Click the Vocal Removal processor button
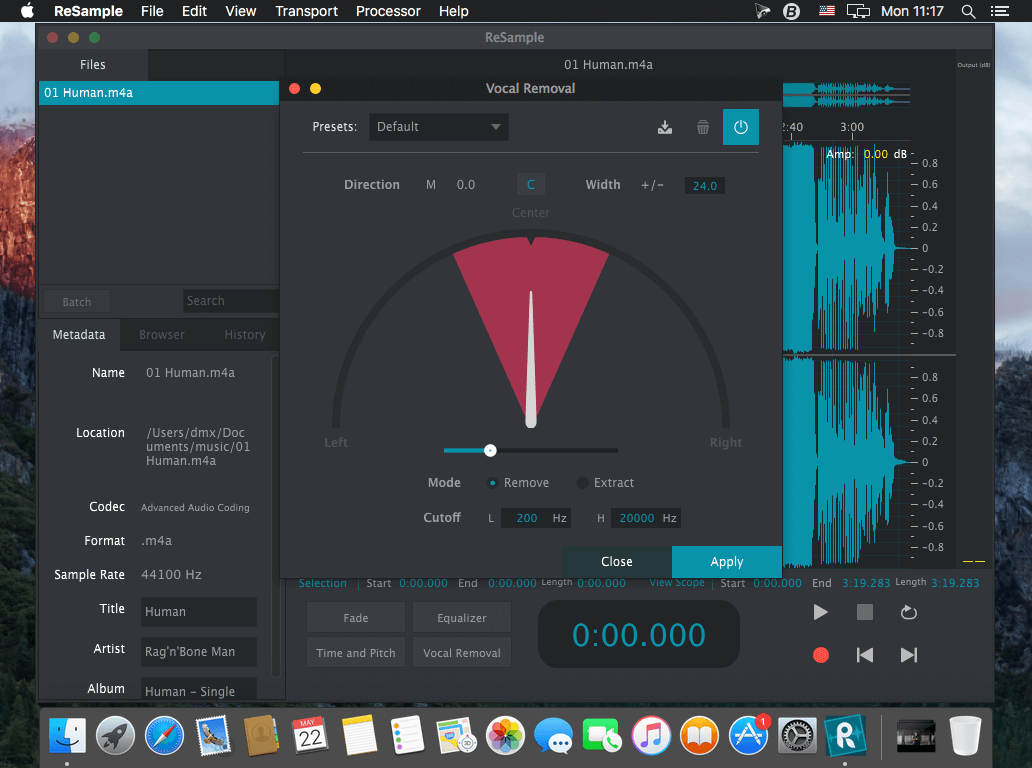 (462, 653)
